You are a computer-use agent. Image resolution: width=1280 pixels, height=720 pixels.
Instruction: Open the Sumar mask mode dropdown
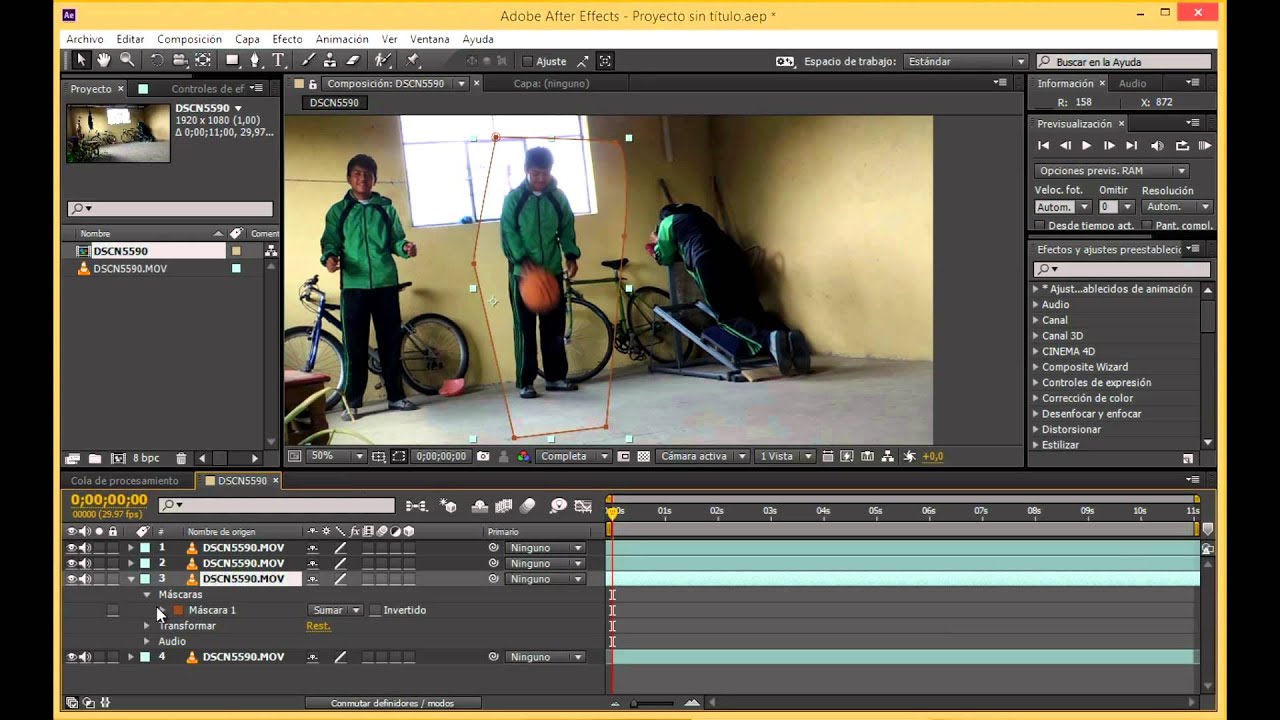click(335, 610)
